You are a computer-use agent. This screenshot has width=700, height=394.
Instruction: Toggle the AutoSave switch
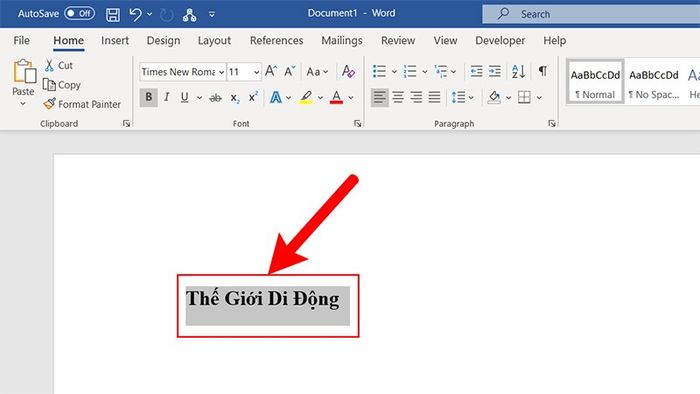(79, 13)
